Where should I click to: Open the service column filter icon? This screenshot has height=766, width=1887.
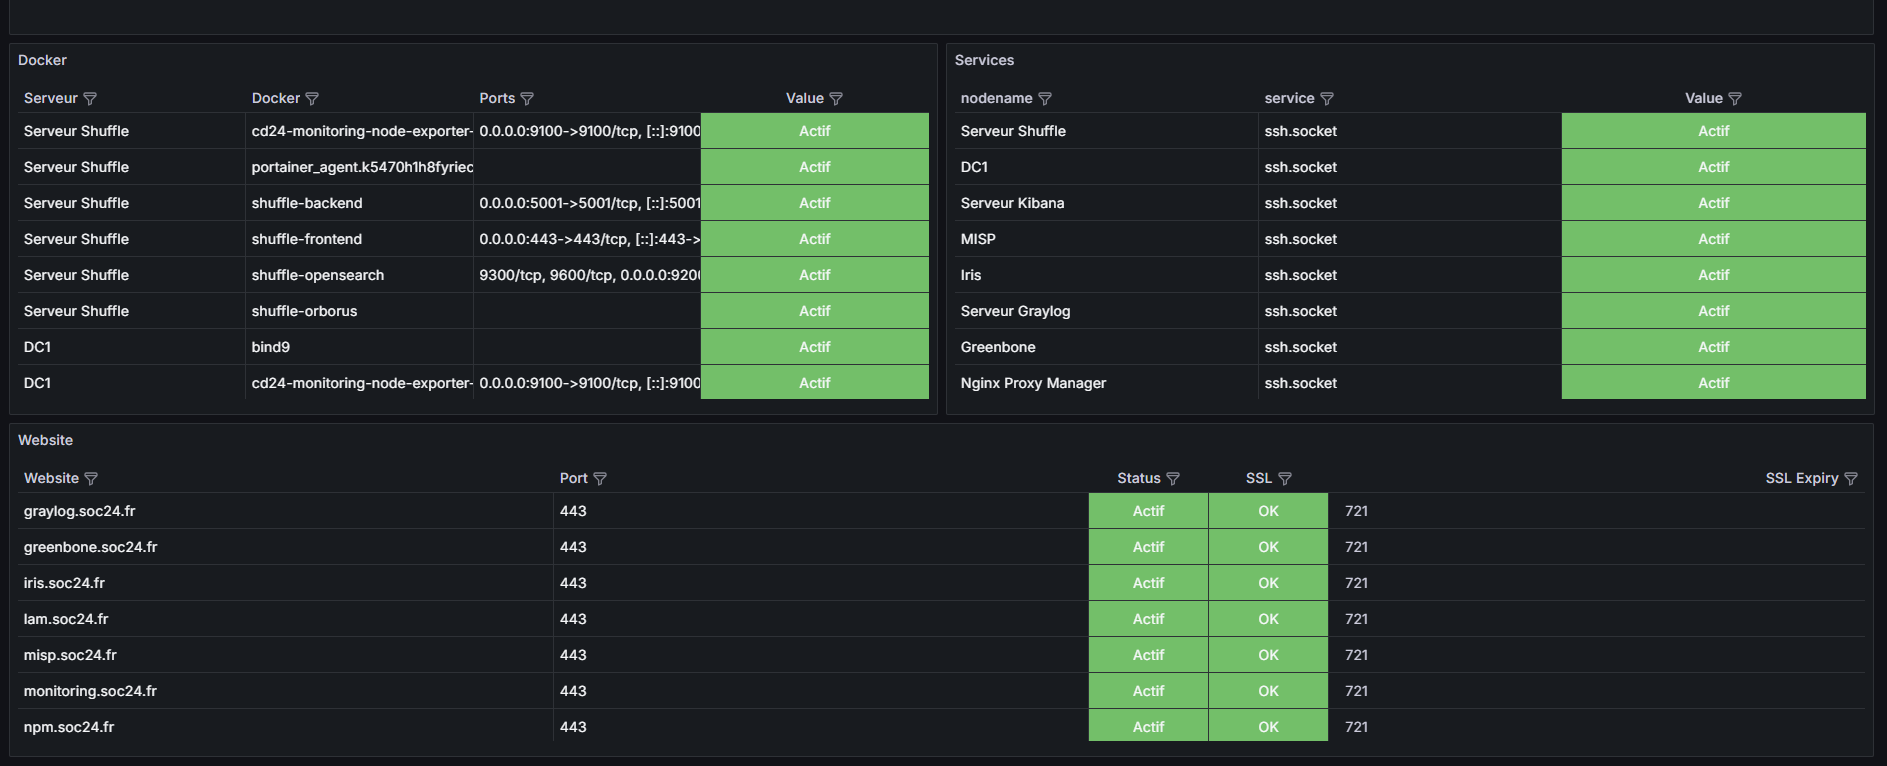tap(1327, 98)
